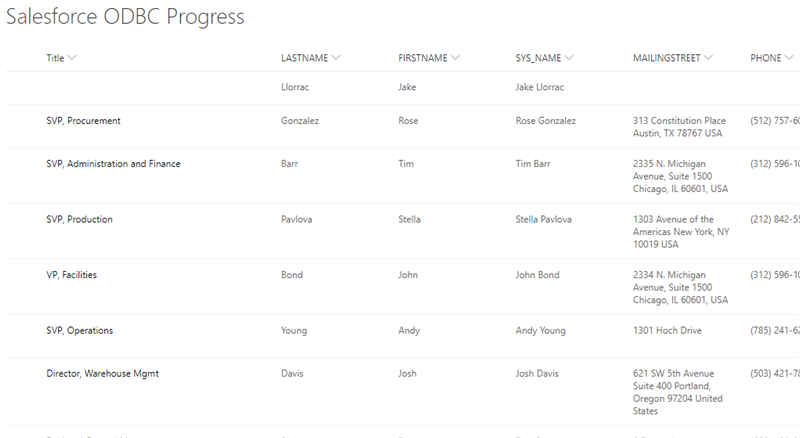
Task: Click the Salesforce ODBC Progress list heading
Action: tap(125, 17)
